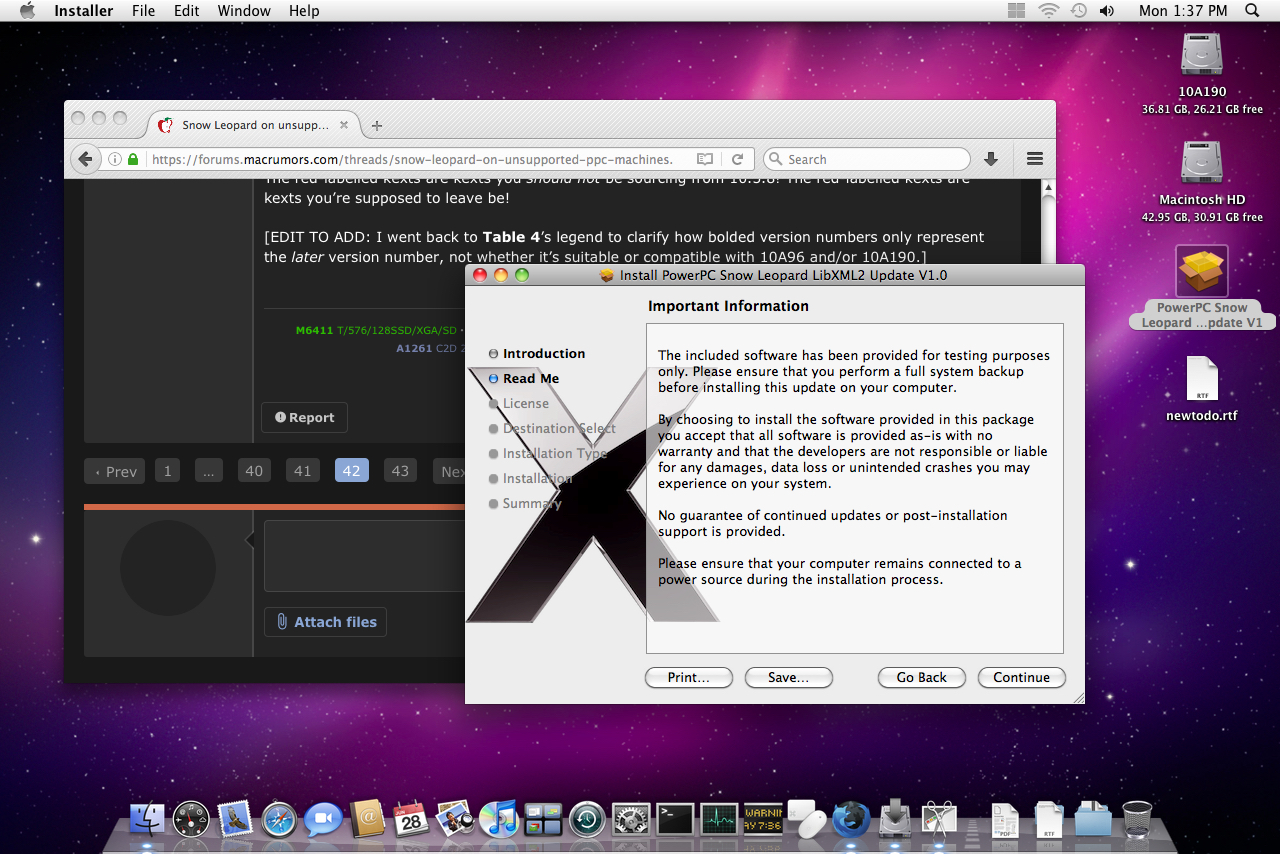This screenshot has height=854, width=1280.
Task: Select the PowerPC Snow Leopard package icon
Action: [x=1202, y=270]
